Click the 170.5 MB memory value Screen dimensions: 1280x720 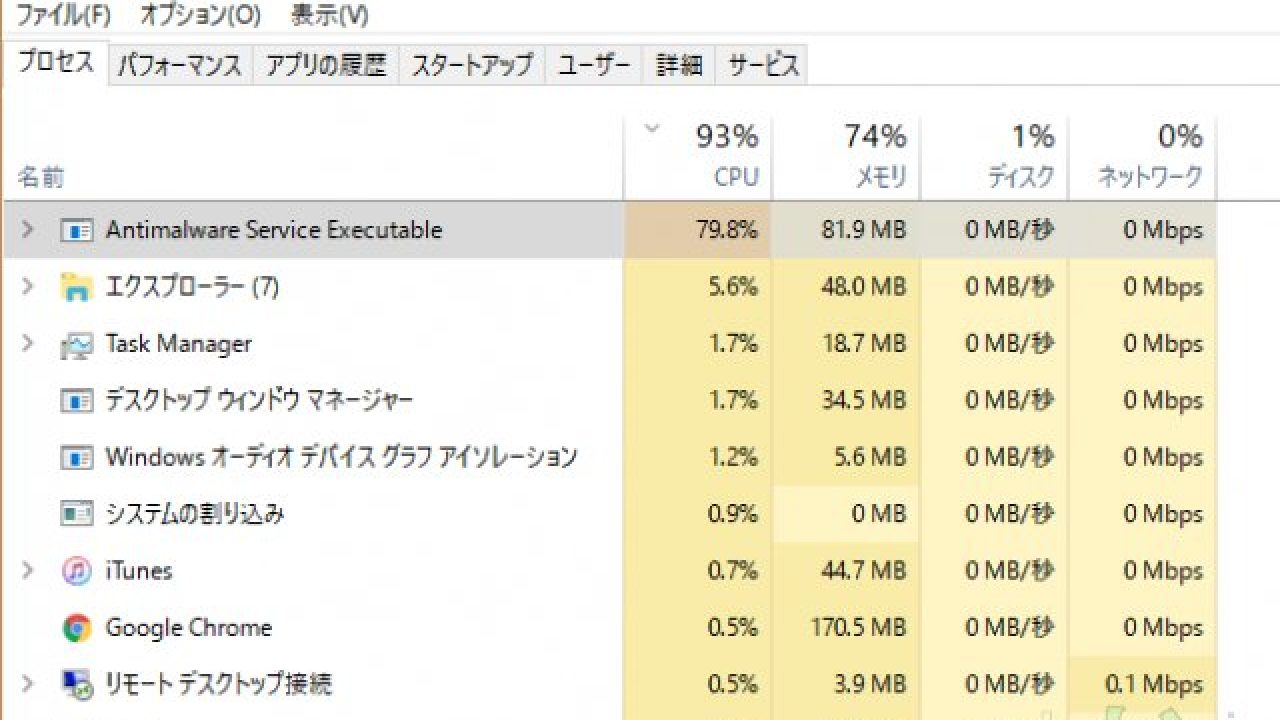click(x=859, y=628)
